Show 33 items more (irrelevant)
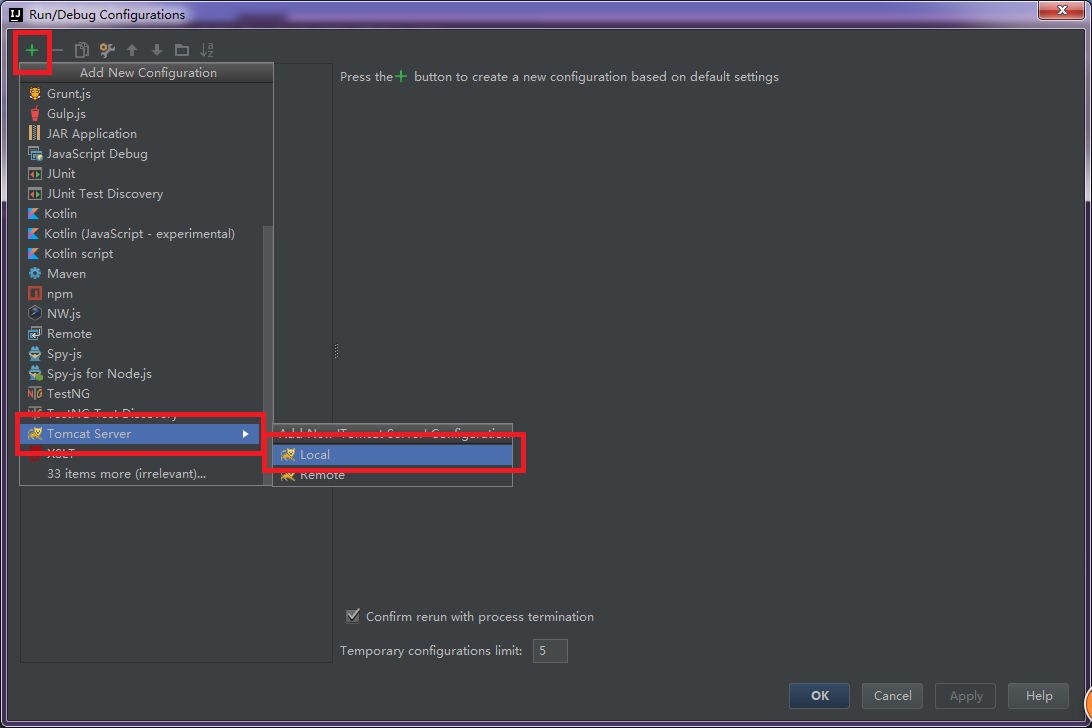Screen dimensions: 1092x728 [x=126, y=474]
